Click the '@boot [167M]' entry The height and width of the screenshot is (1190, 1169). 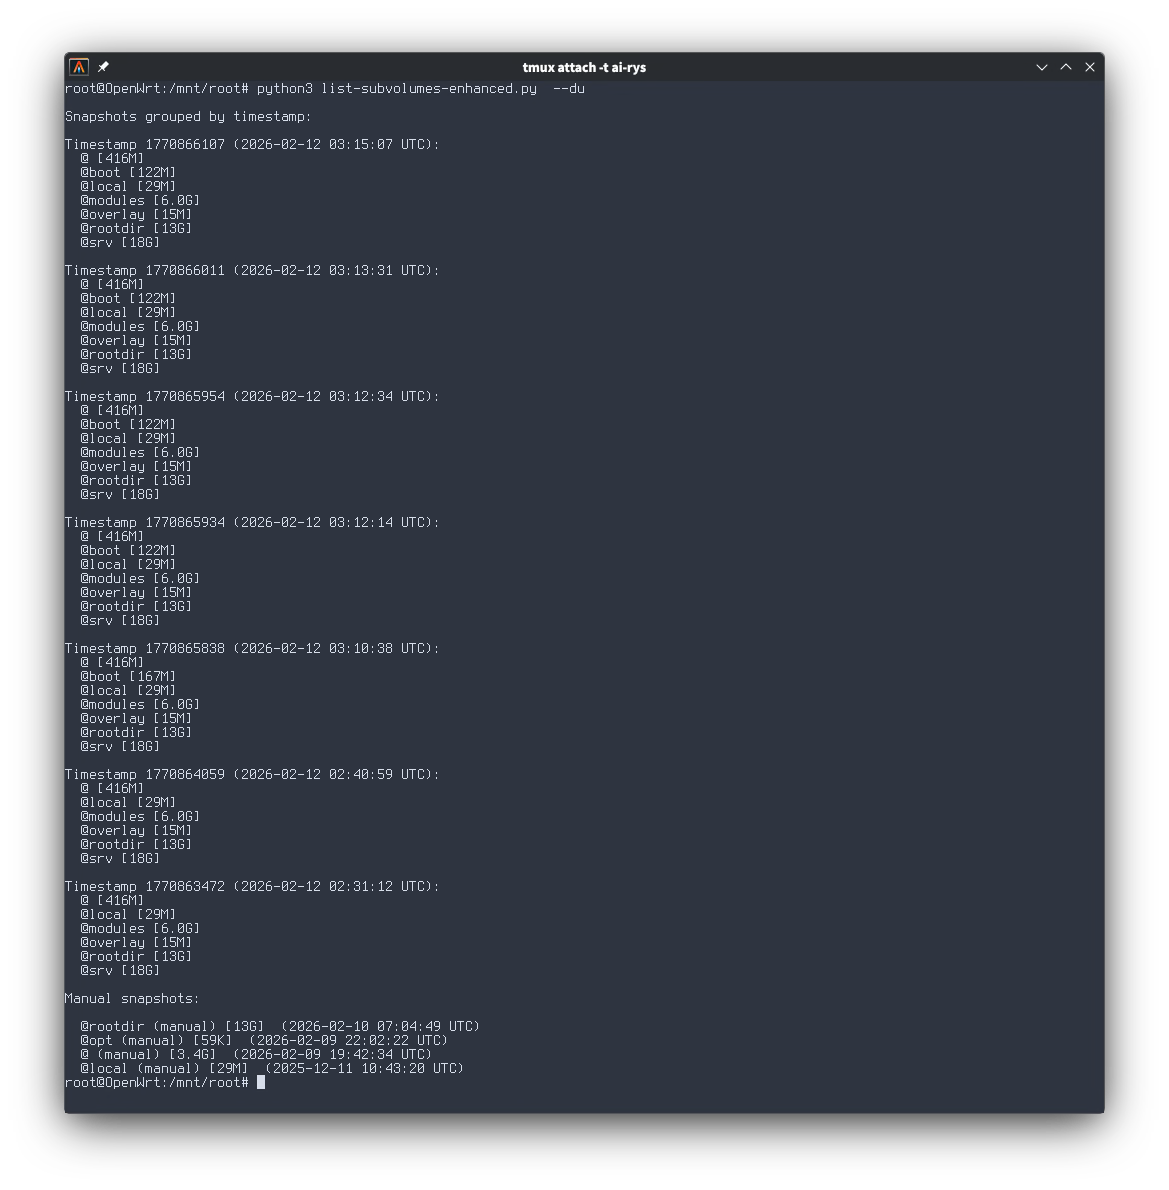coord(128,677)
